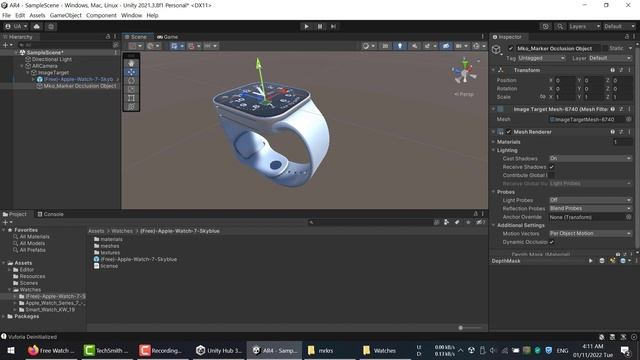Switch to the Game tab
This screenshot has height=360, width=640.
[168, 37]
